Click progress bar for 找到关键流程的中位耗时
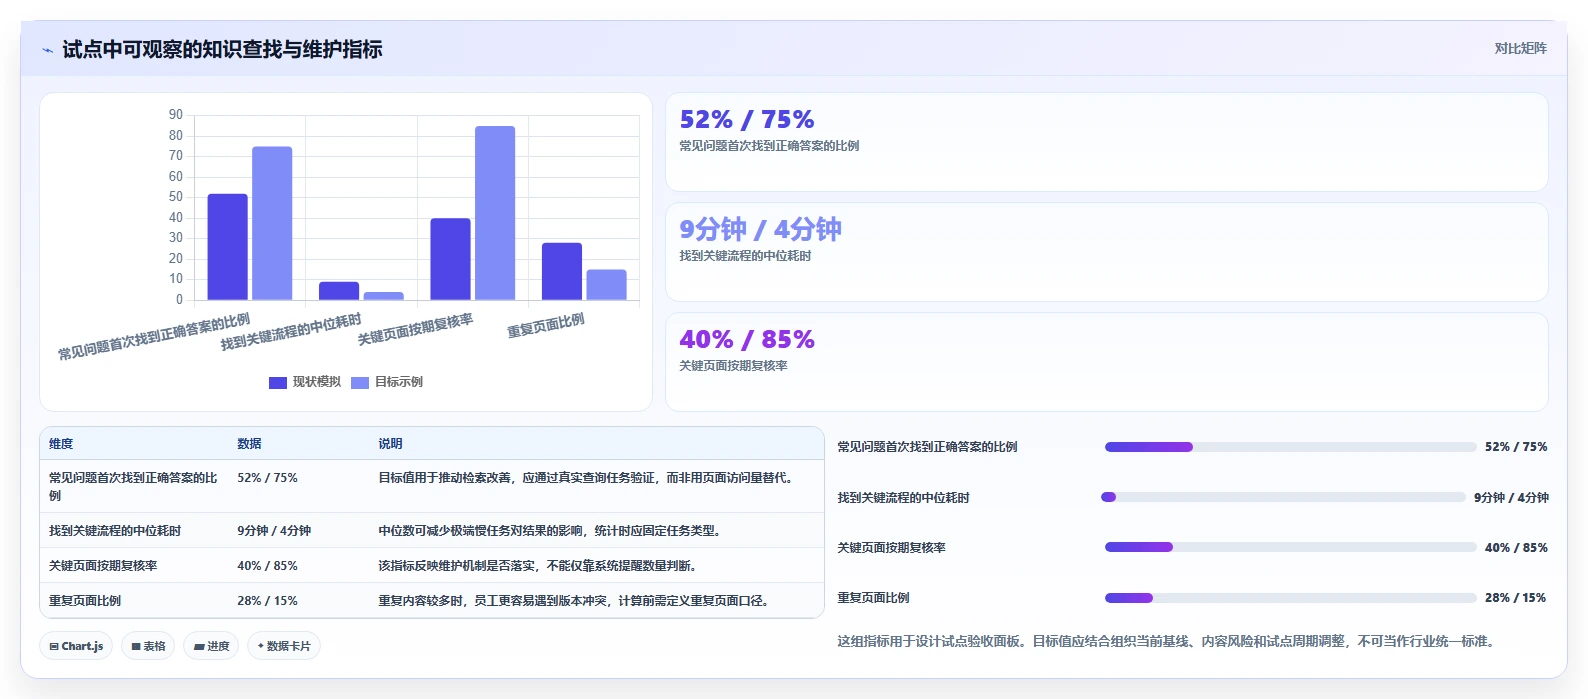This screenshot has height=699, width=1588. 1283,497
